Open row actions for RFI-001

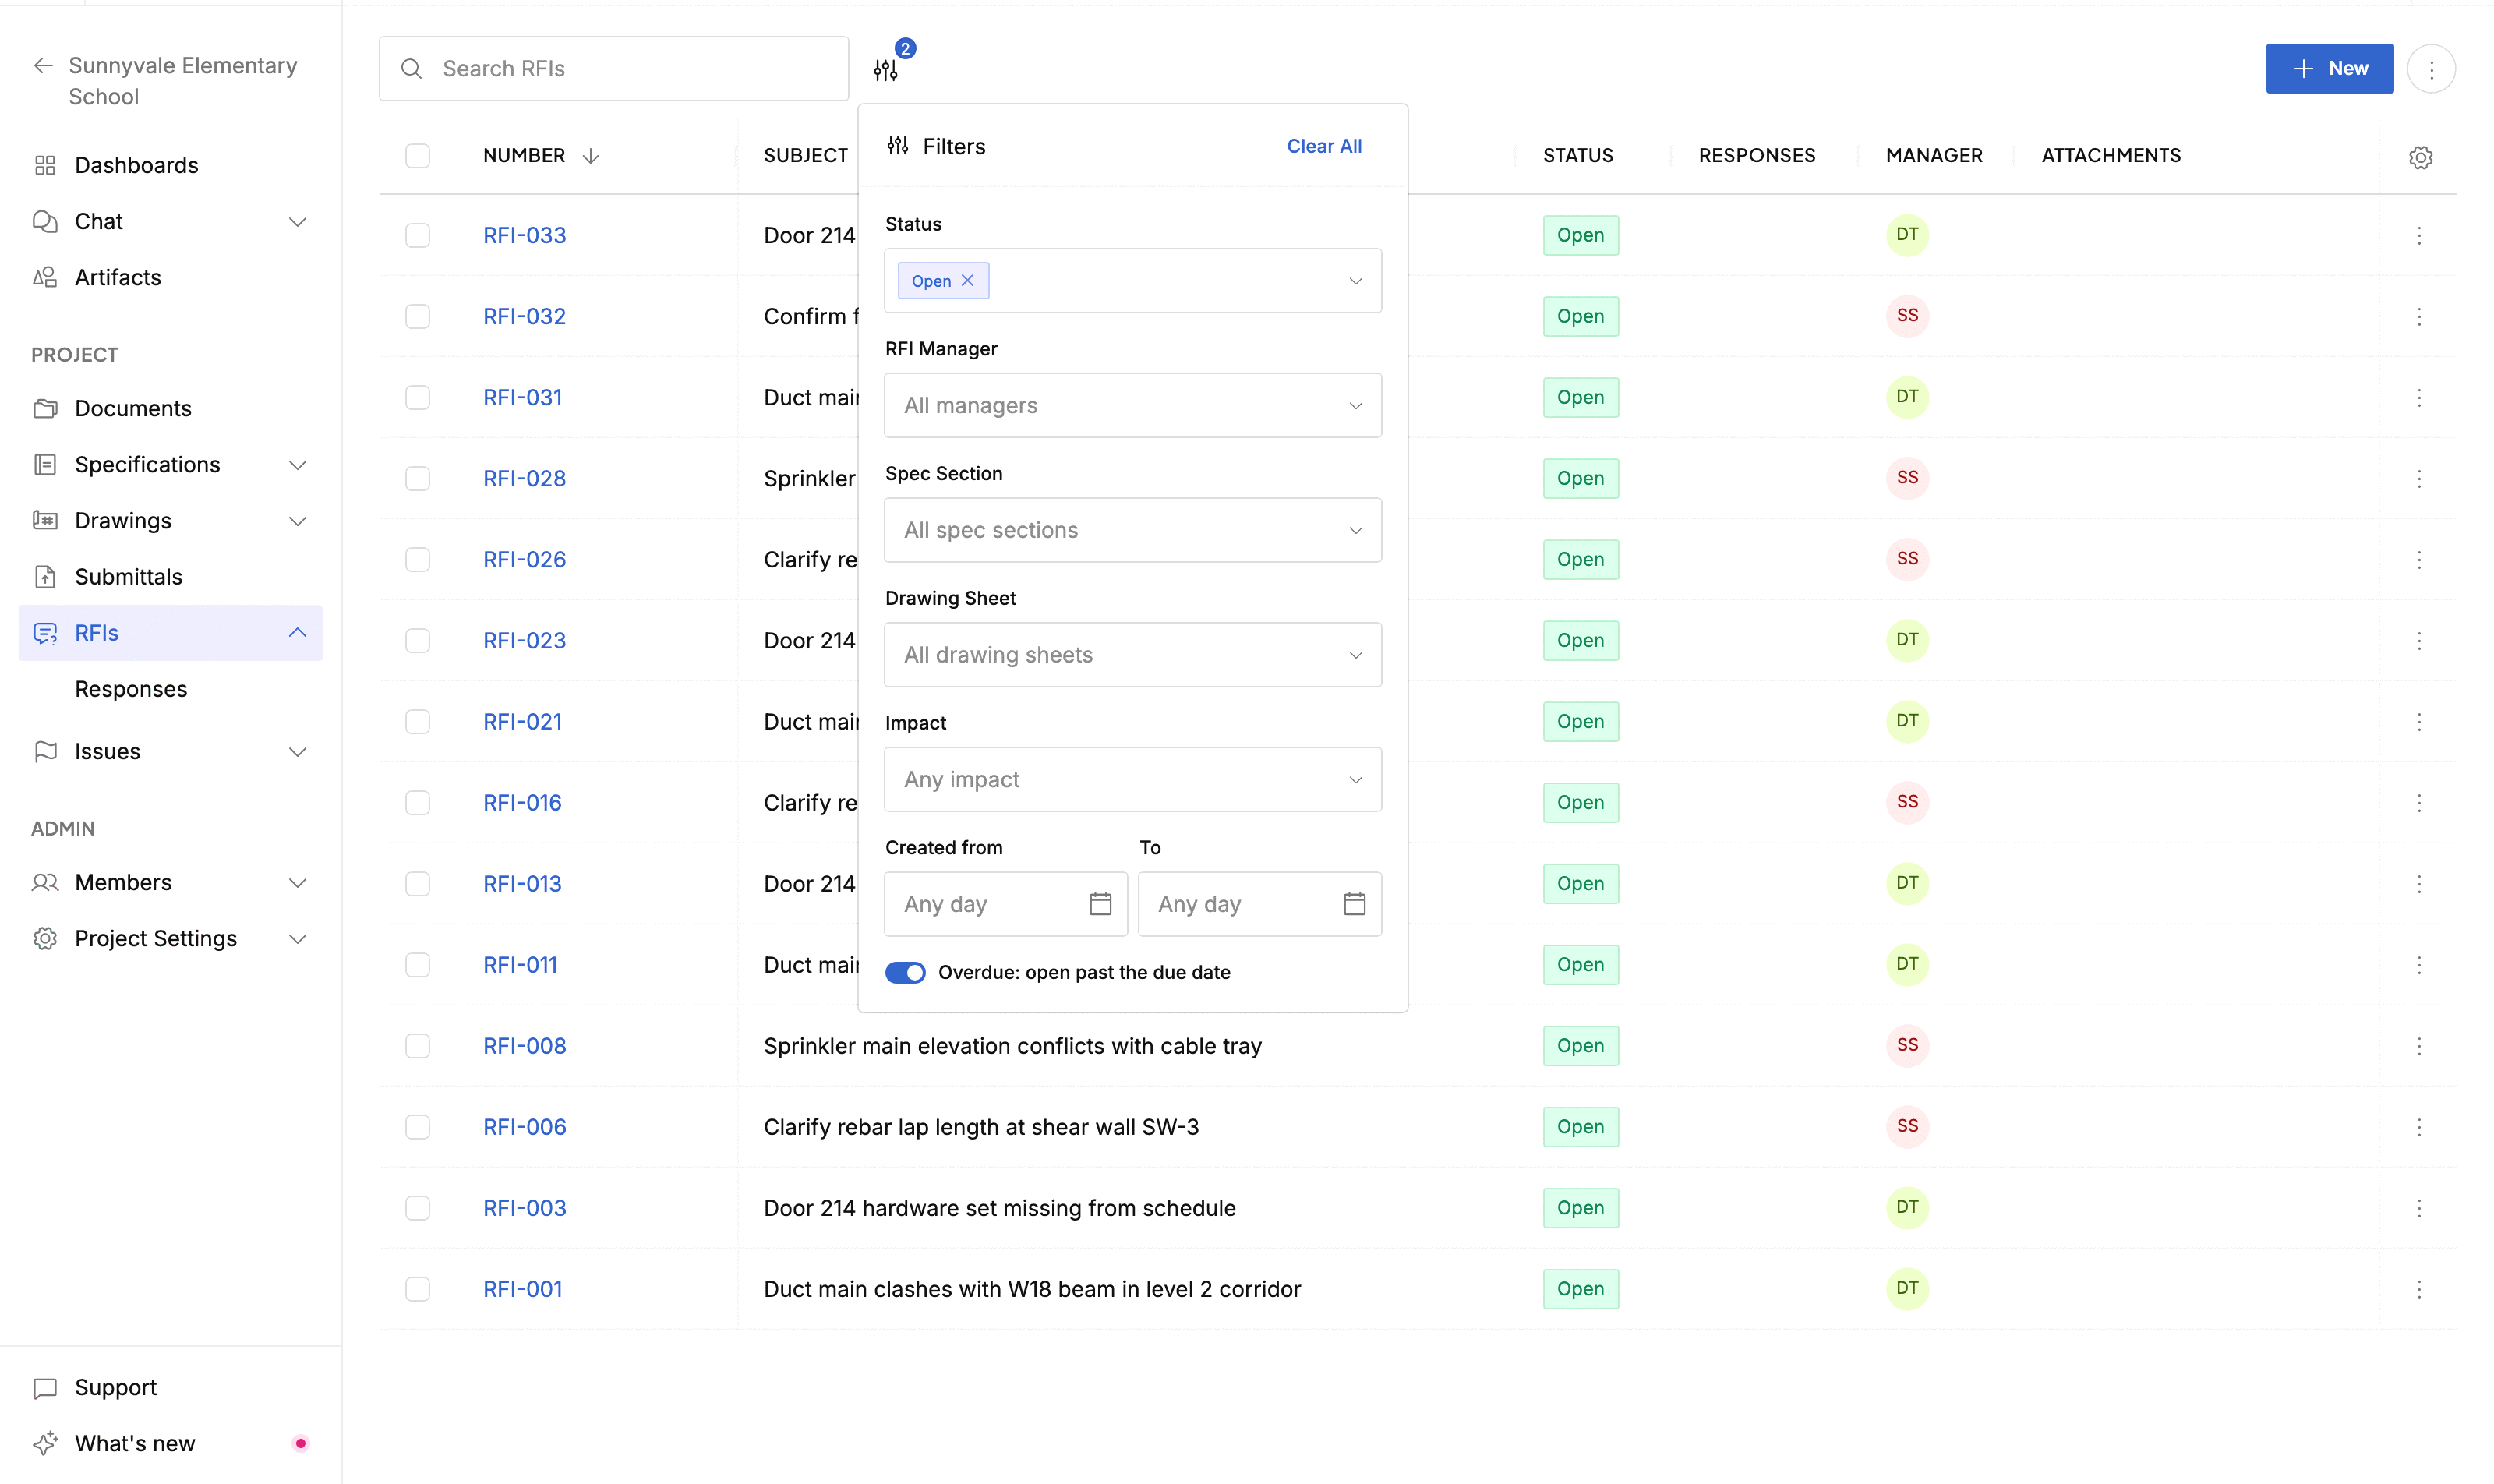(2419, 1289)
